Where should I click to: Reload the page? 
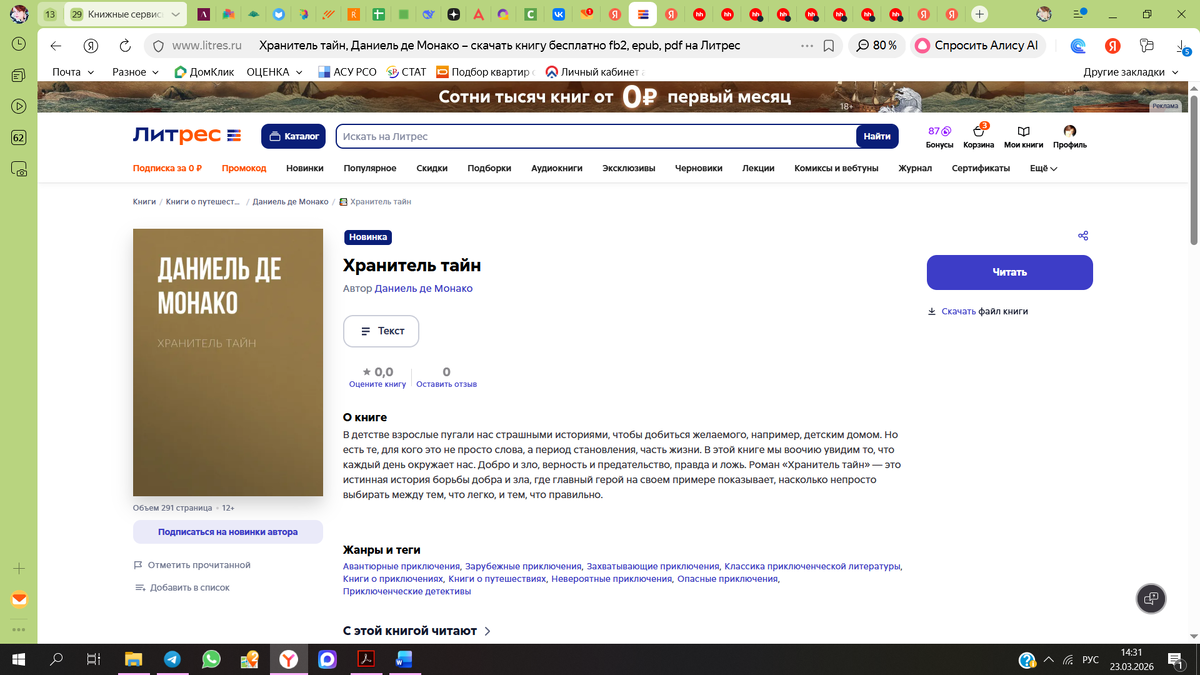click(125, 46)
